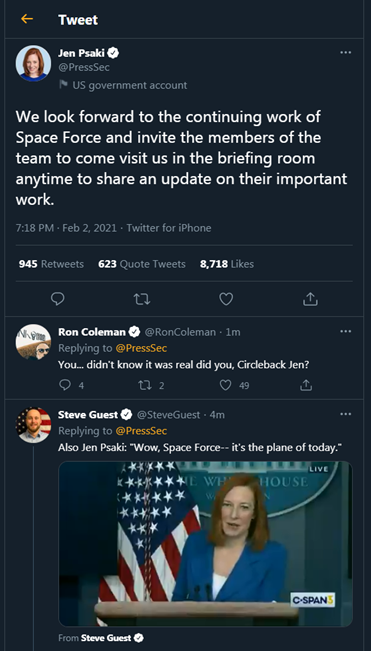Screen dimensions: 371x651
Task: Open Ron Coleman's profile avatar
Action: [x=33, y=342]
